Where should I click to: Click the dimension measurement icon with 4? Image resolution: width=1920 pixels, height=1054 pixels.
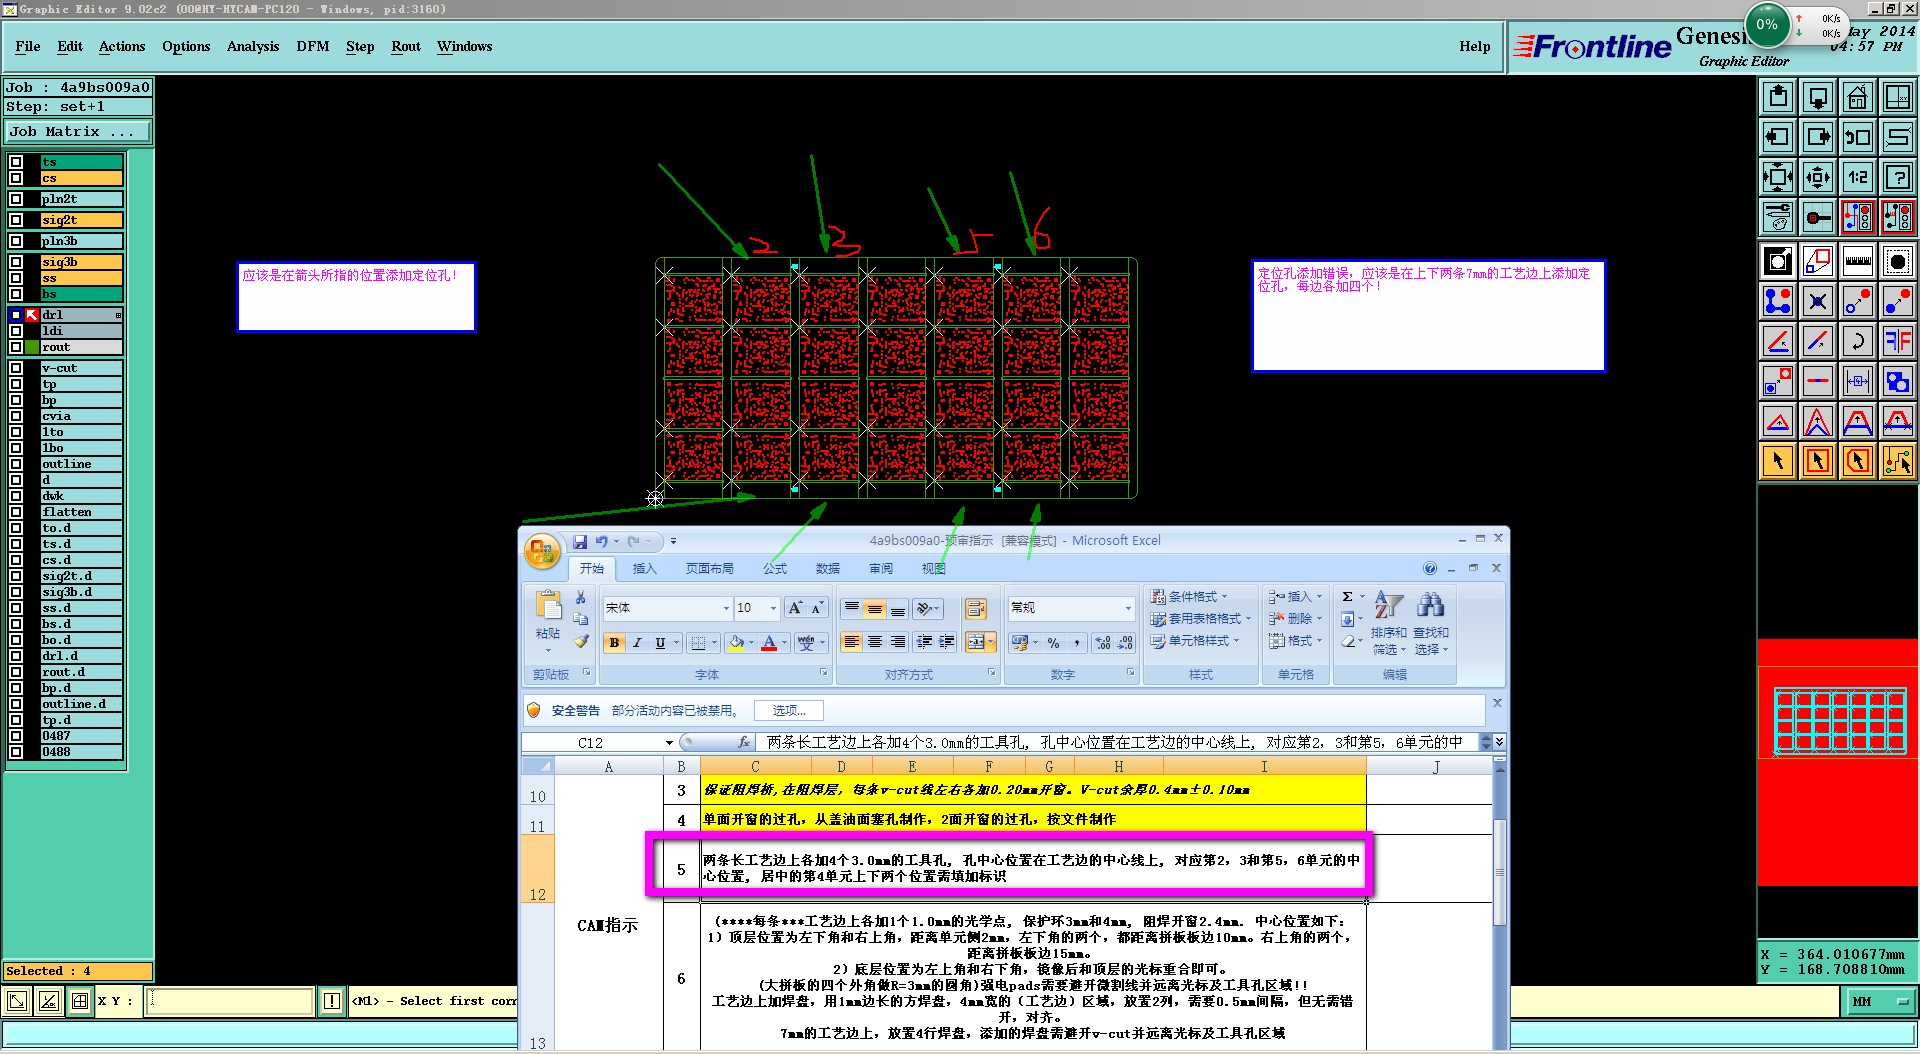pyautogui.click(x=1857, y=381)
